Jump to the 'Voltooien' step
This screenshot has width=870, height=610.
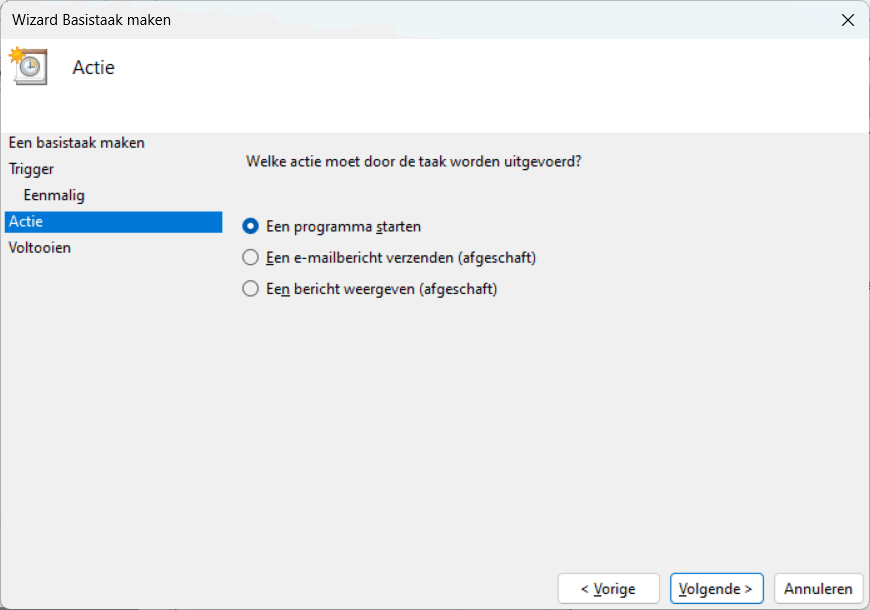coord(40,247)
